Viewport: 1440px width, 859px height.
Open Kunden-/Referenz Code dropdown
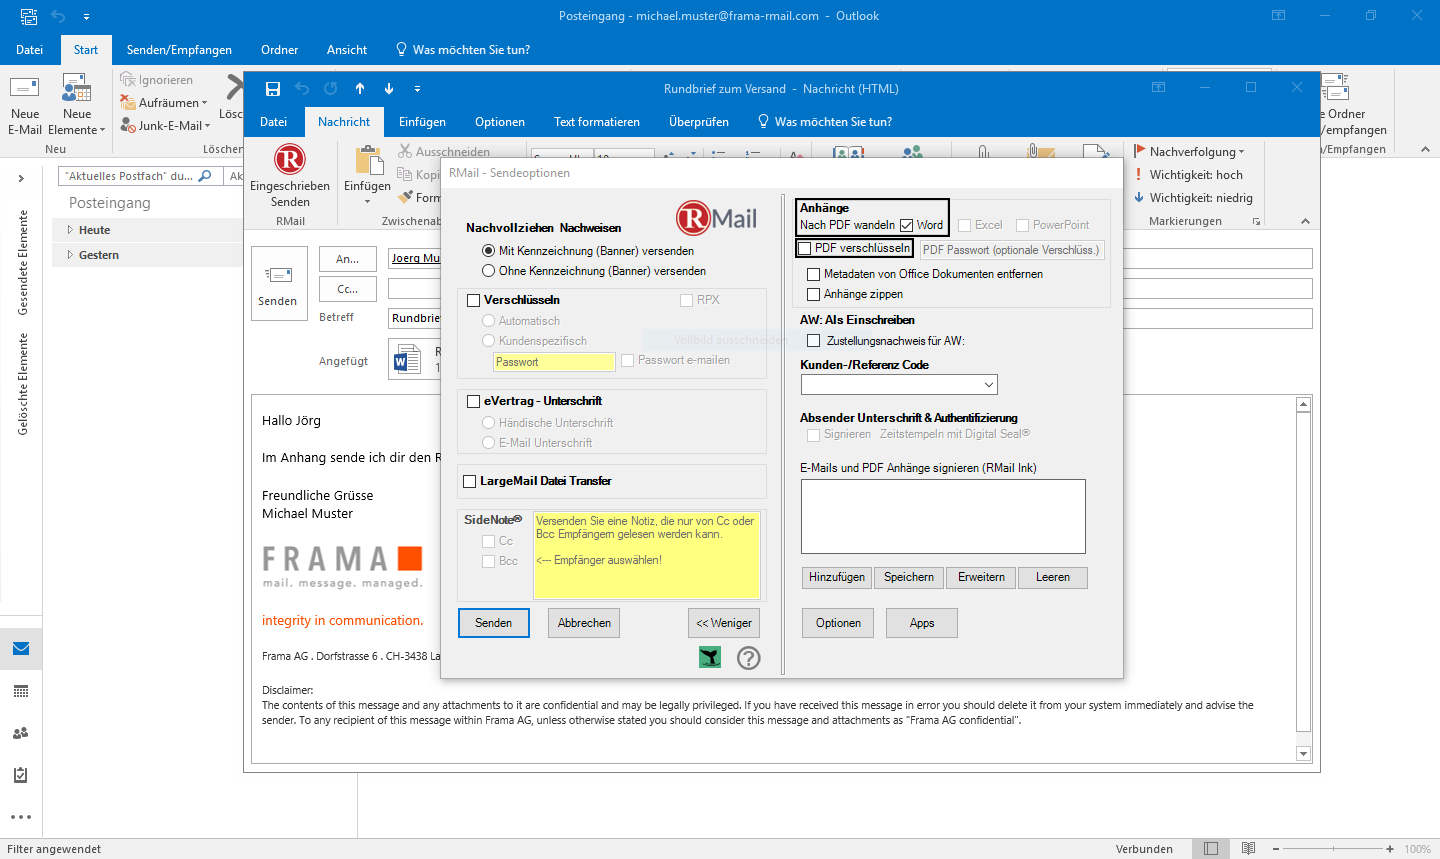coord(989,385)
